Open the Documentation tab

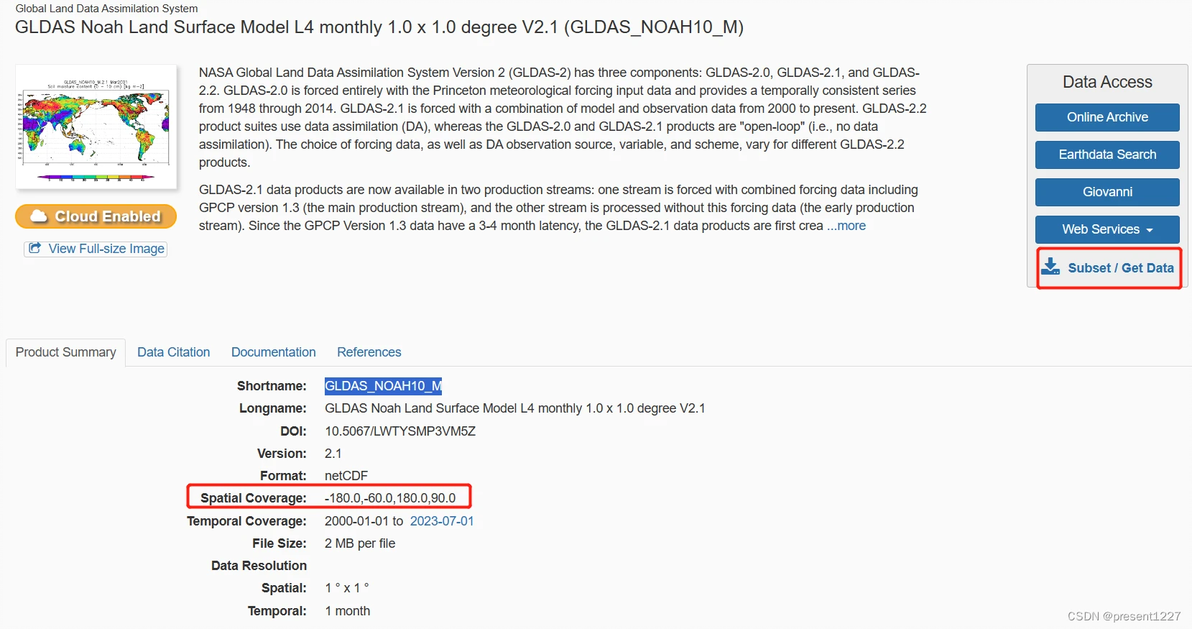pyautogui.click(x=273, y=352)
